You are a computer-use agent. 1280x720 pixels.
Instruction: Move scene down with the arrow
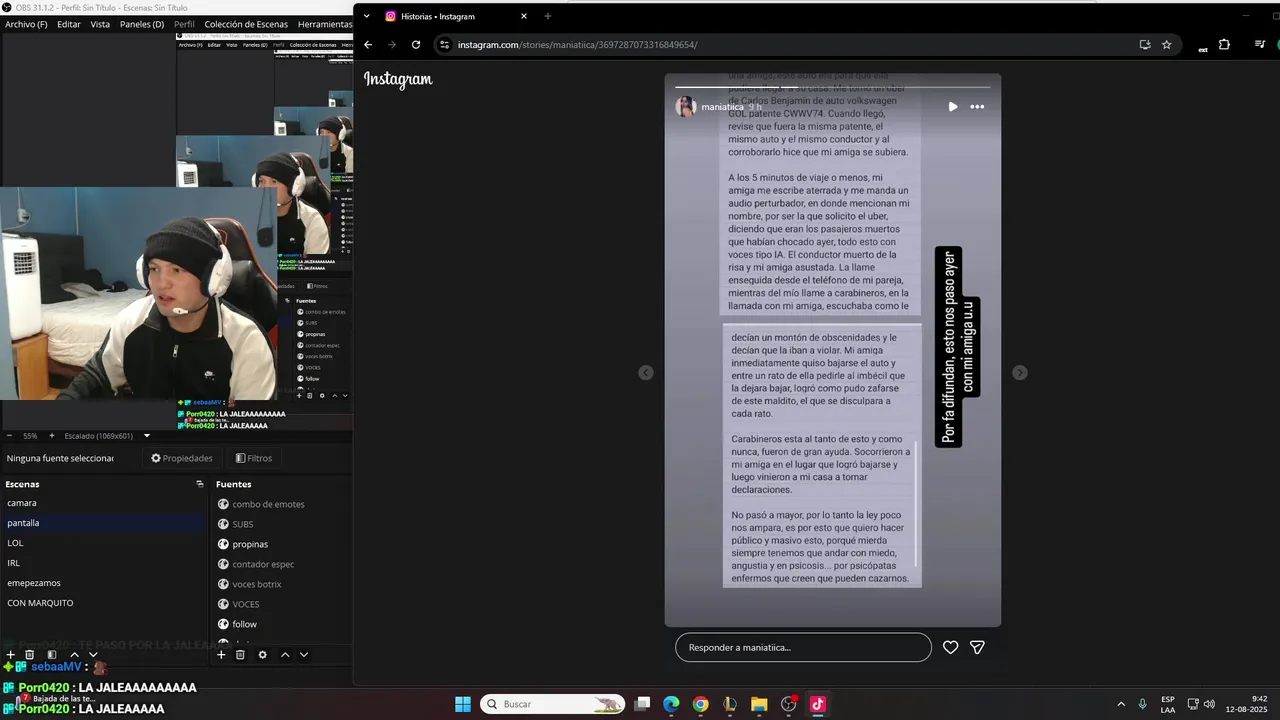tap(93, 655)
